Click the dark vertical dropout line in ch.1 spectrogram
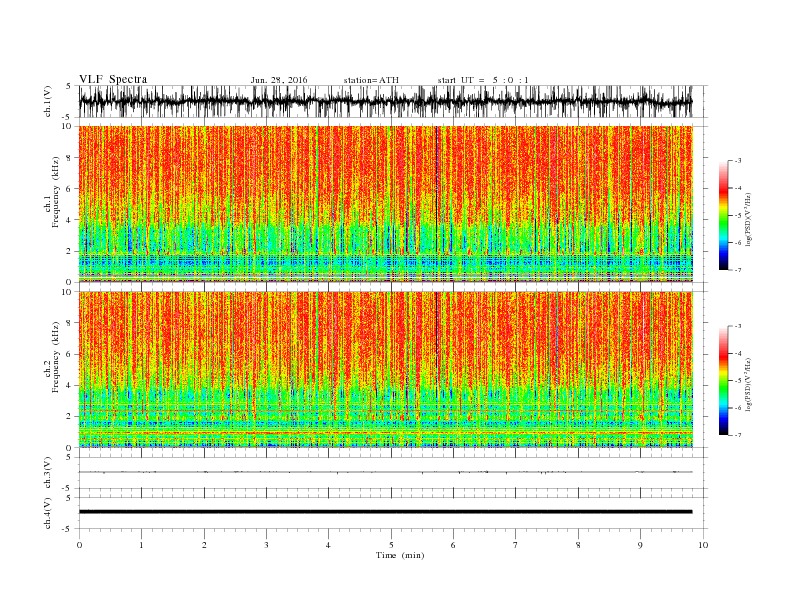Viewport: 792px width, 612px height. [x=436, y=204]
